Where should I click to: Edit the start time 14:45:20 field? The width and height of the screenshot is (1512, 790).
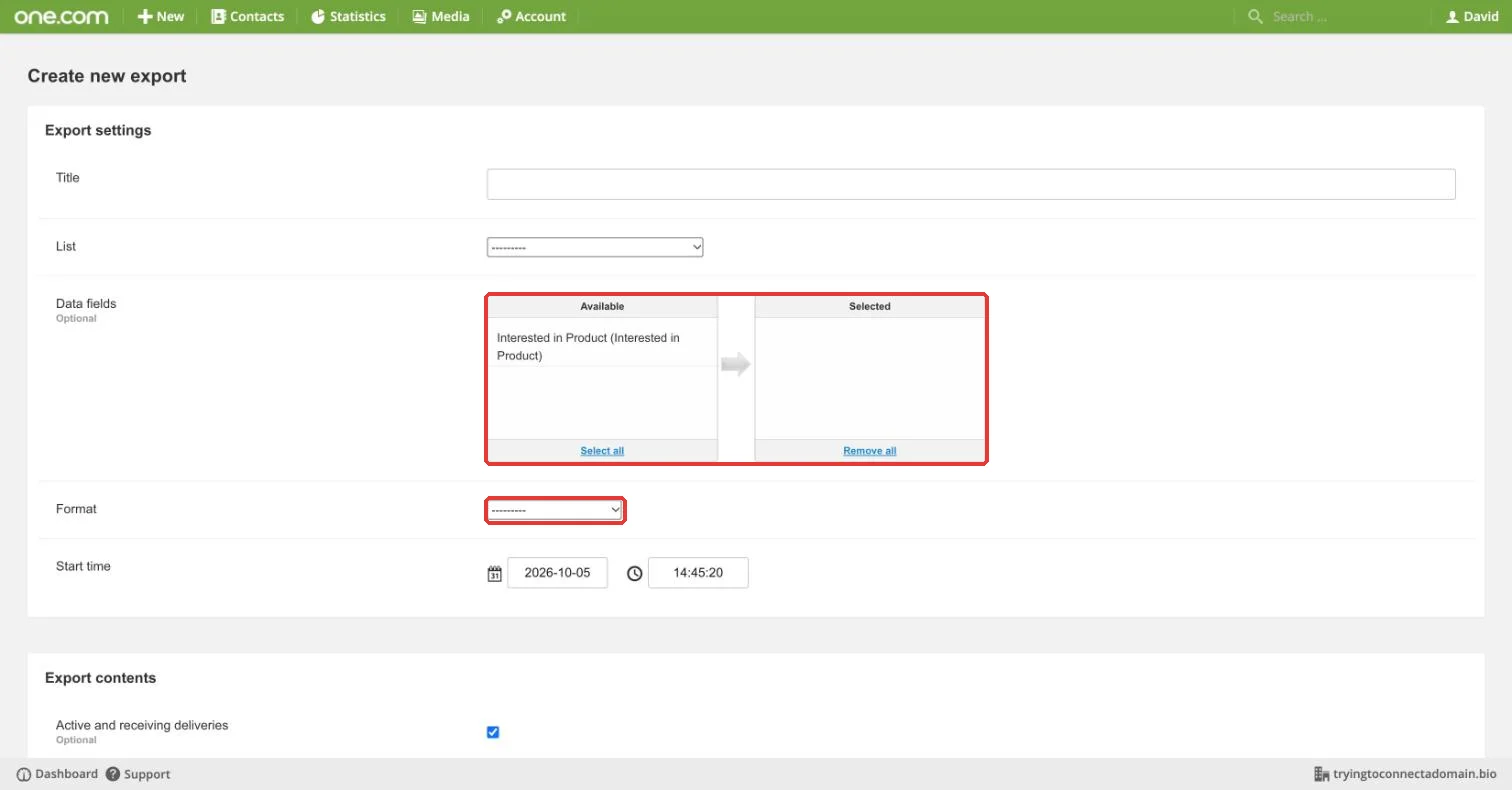(698, 573)
